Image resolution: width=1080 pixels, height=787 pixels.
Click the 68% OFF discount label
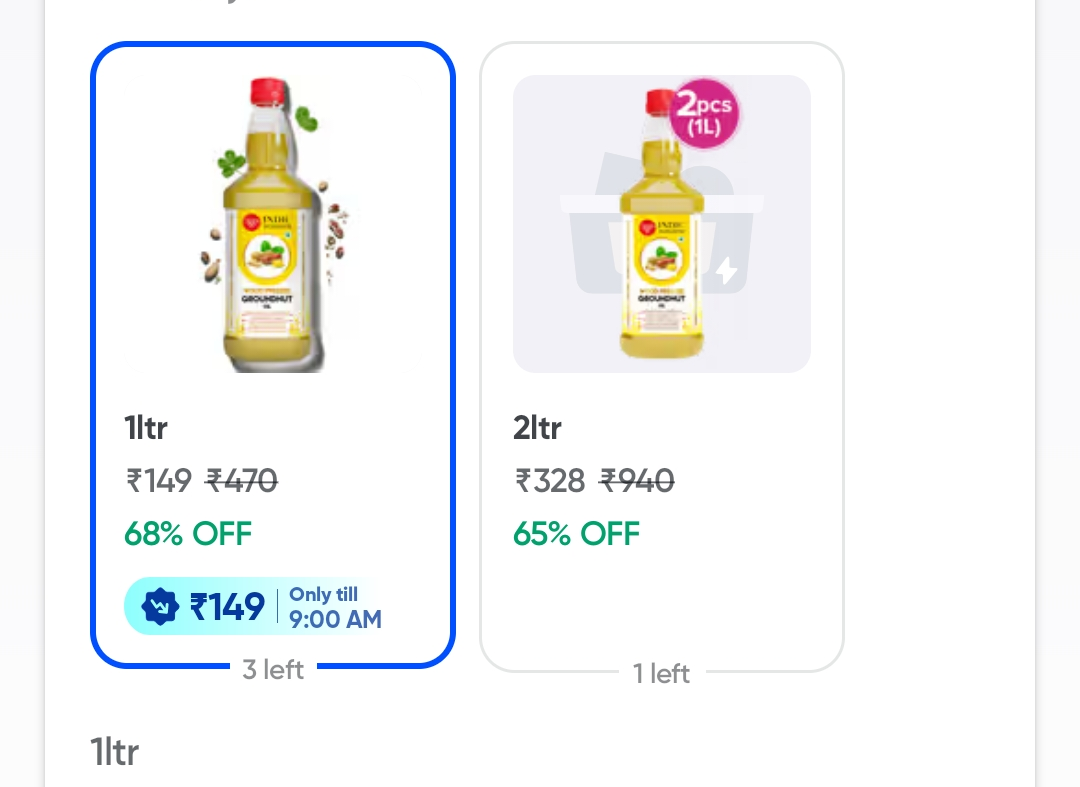(x=188, y=533)
